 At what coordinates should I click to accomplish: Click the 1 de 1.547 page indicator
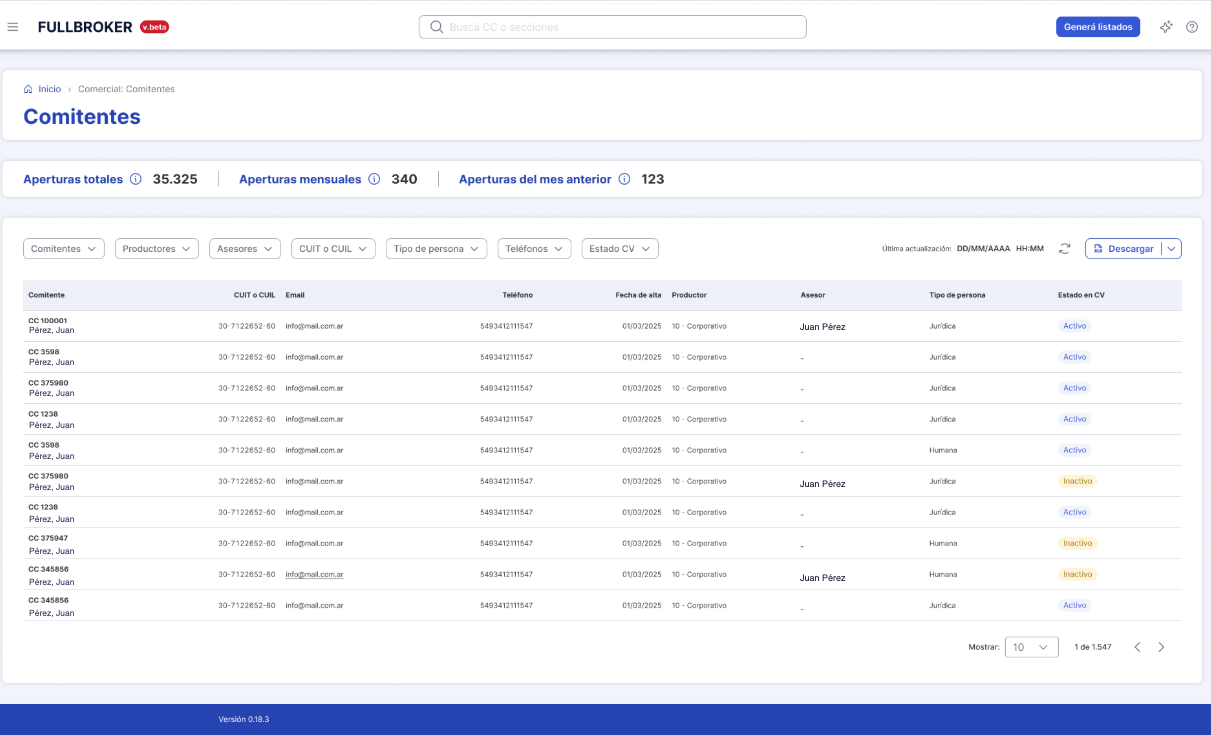(1093, 647)
